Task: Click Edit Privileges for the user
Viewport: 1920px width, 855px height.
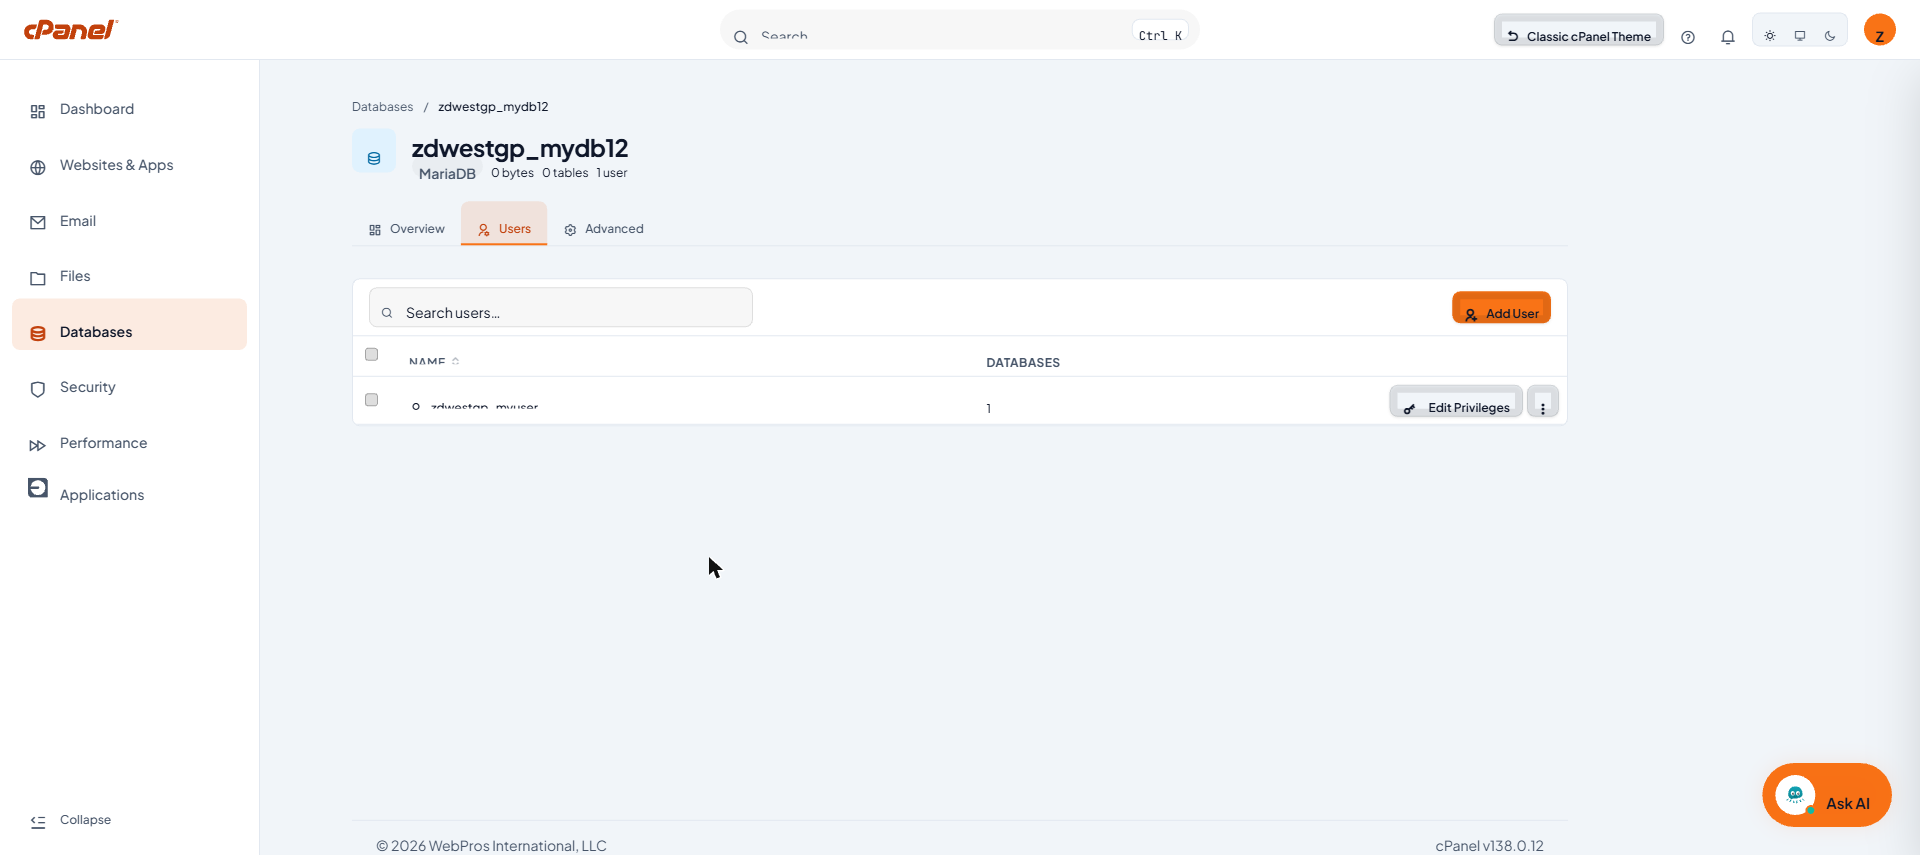Action: tap(1456, 402)
